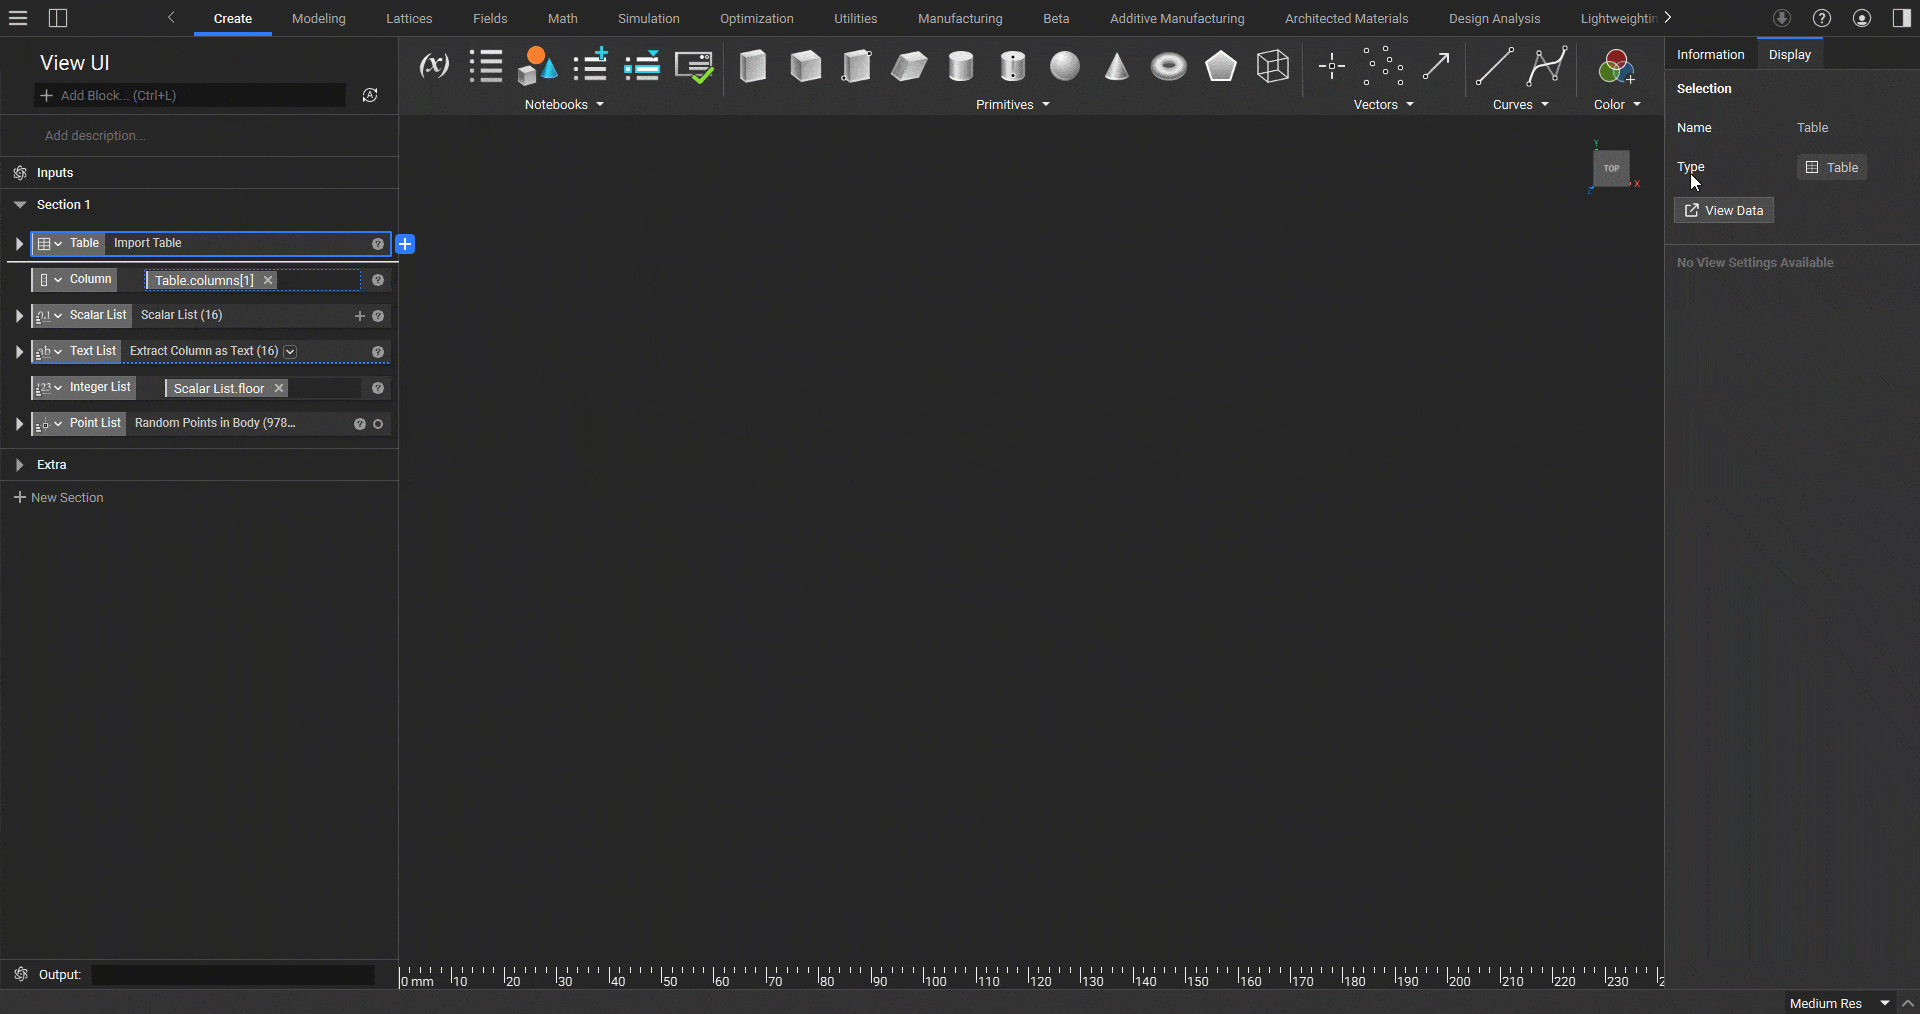Click the bulleted list notebook icon

click(486, 66)
